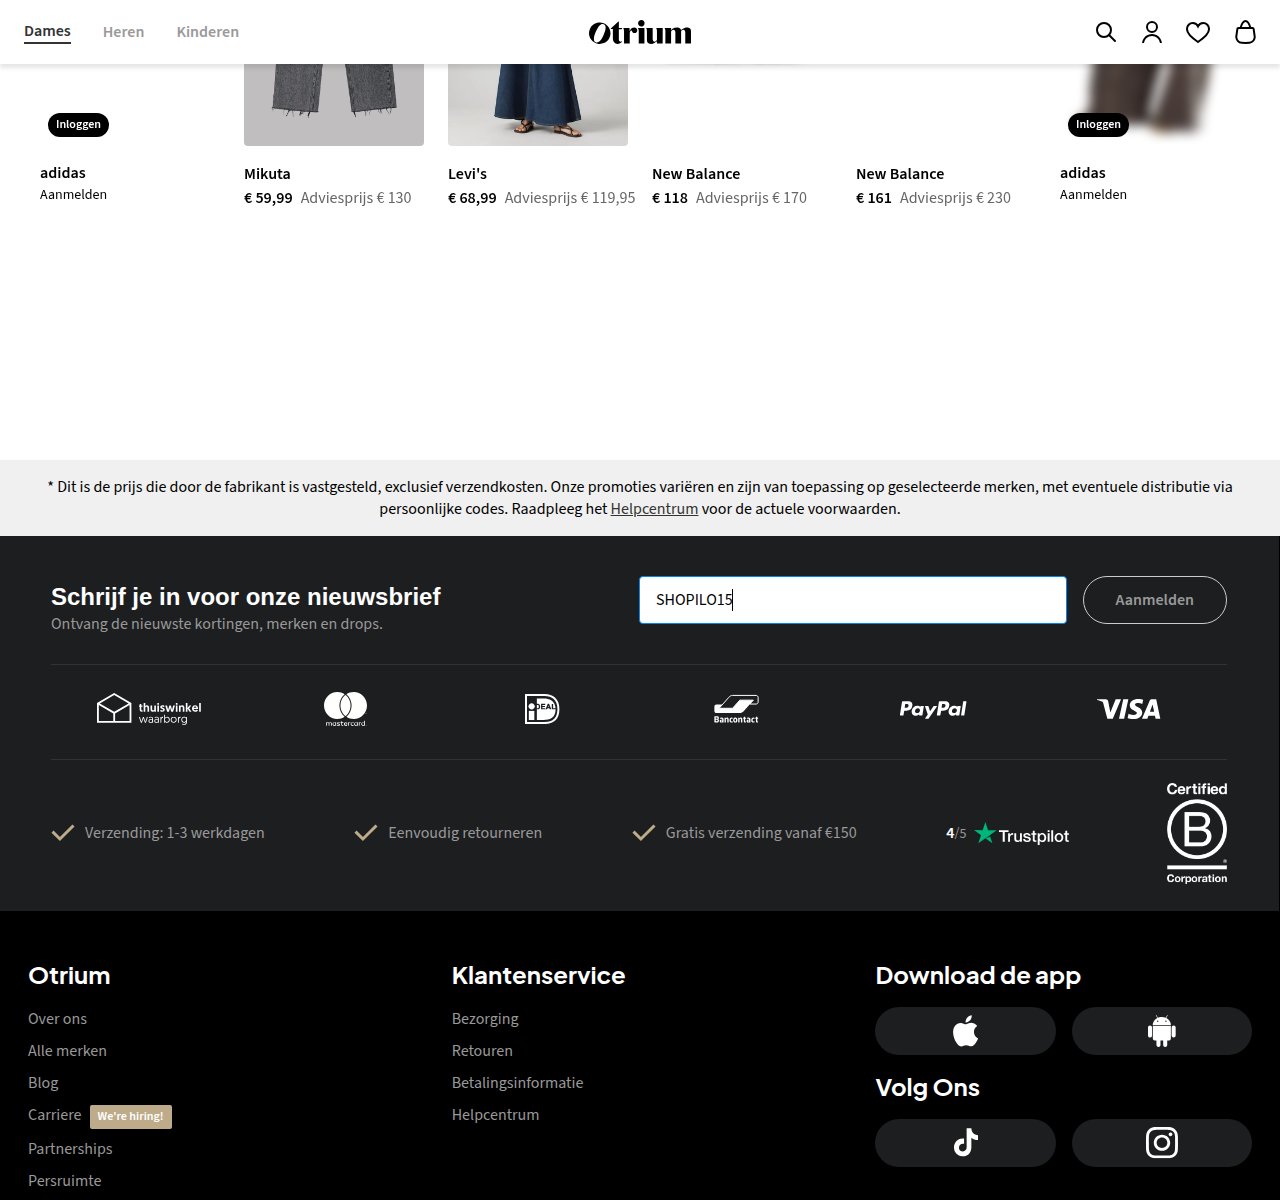Open the New Balance item priced € 118

pos(729,186)
